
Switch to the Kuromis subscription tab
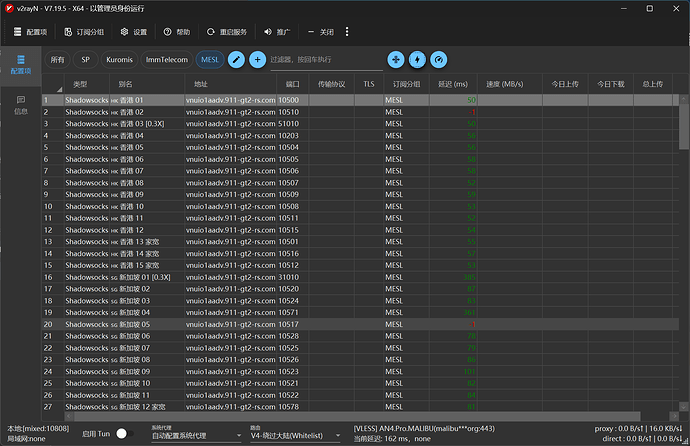[119, 59]
